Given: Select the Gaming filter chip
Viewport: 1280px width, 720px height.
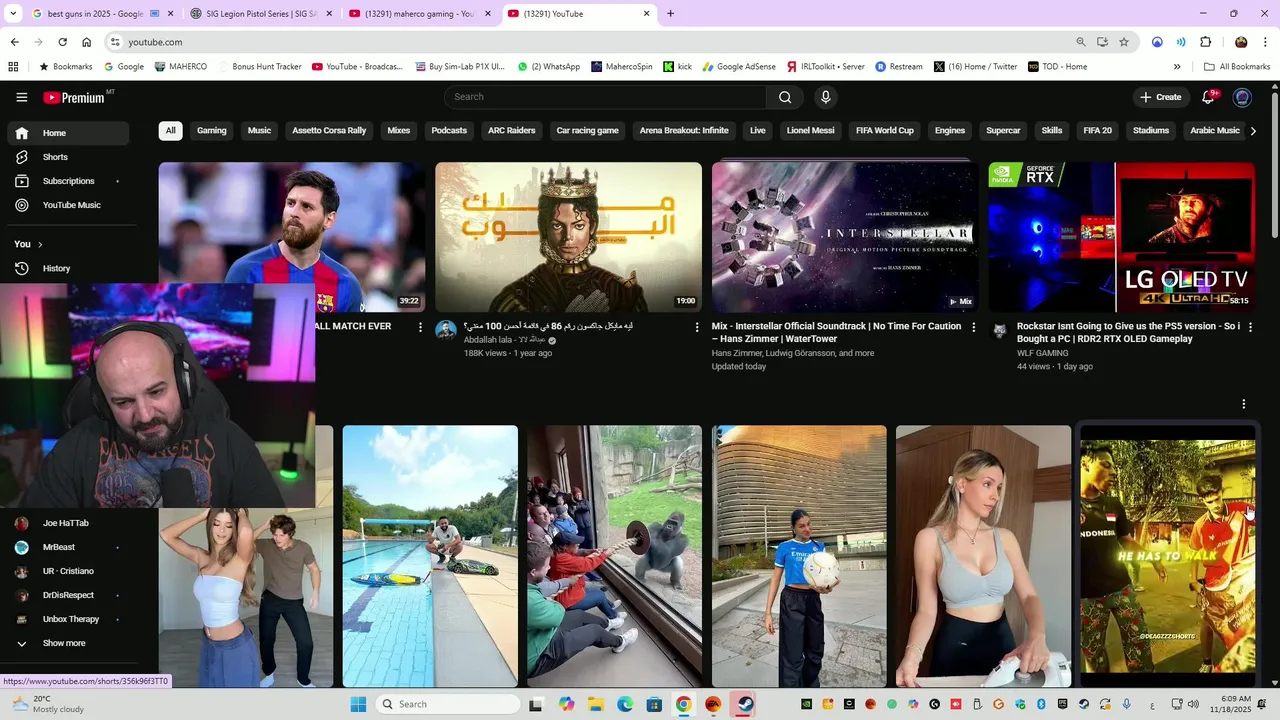Looking at the screenshot, I should pyautogui.click(x=212, y=131).
